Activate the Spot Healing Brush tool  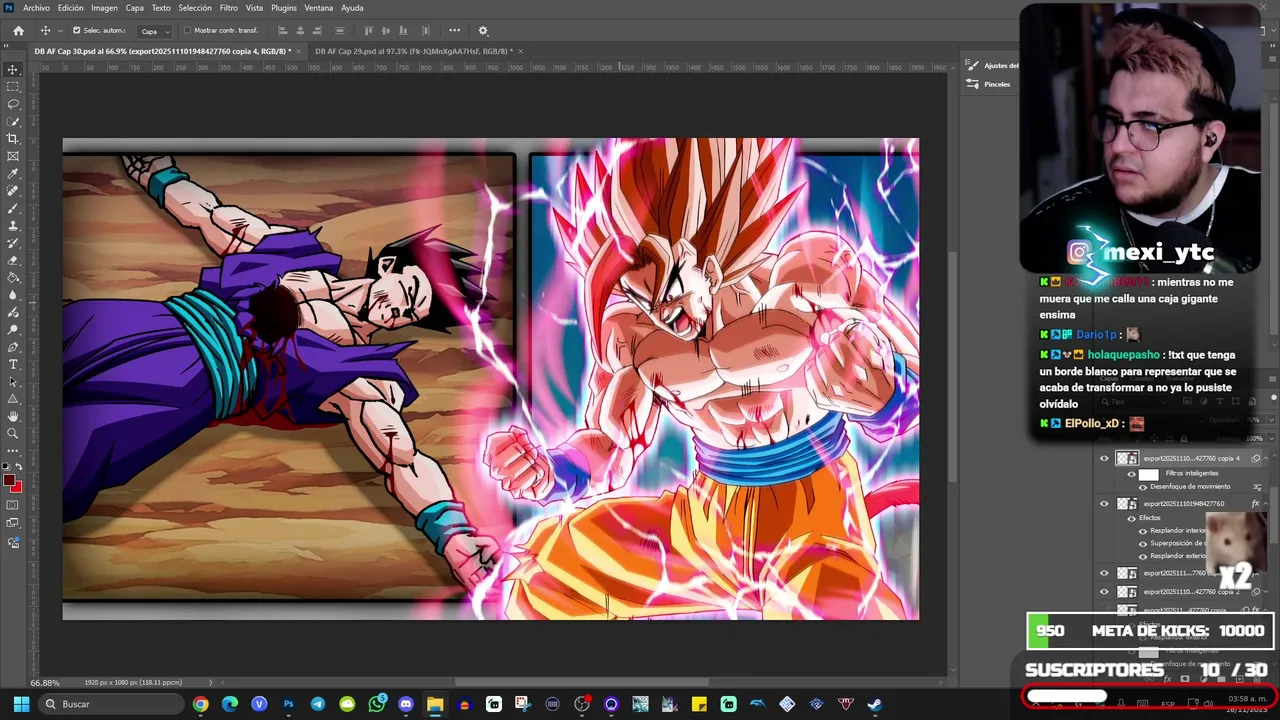click(x=13, y=191)
